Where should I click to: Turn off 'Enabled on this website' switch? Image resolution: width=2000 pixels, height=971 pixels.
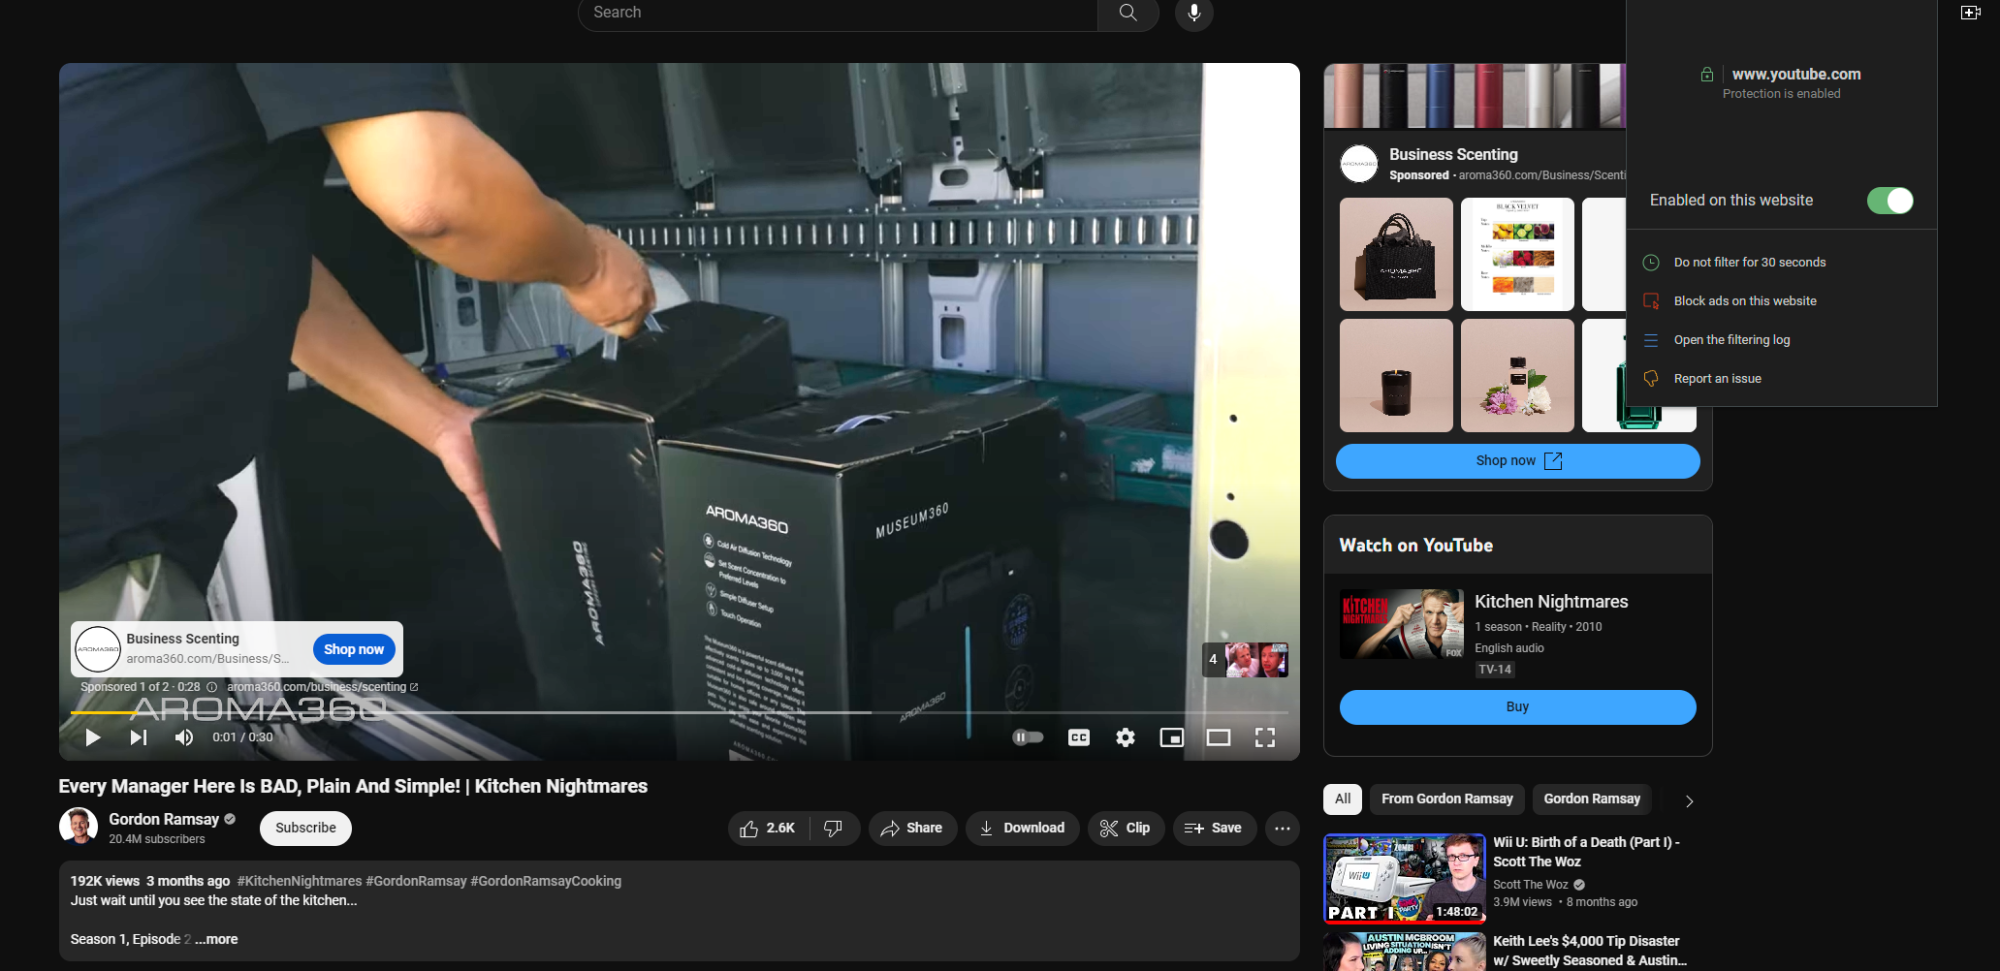pyautogui.click(x=1889, y=201)
